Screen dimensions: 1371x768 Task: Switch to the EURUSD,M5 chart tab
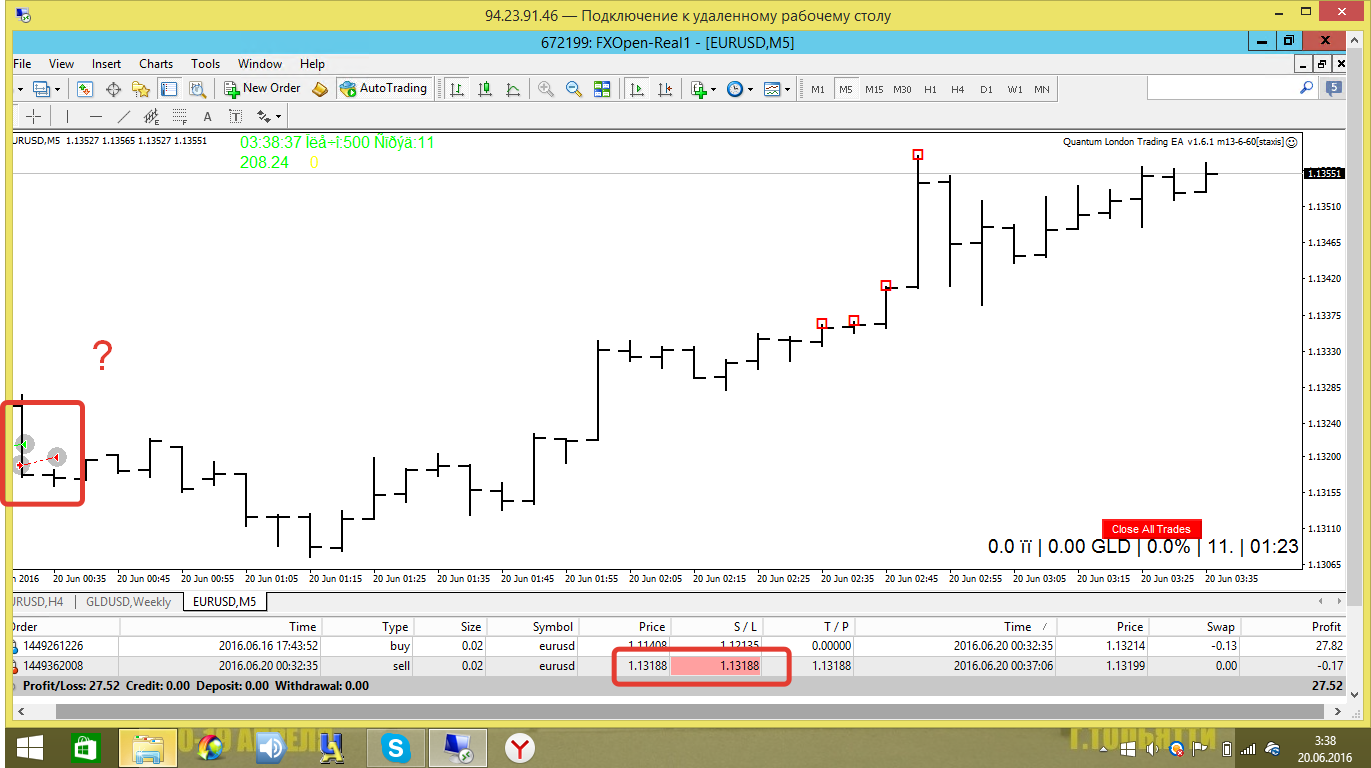point(224,602)
